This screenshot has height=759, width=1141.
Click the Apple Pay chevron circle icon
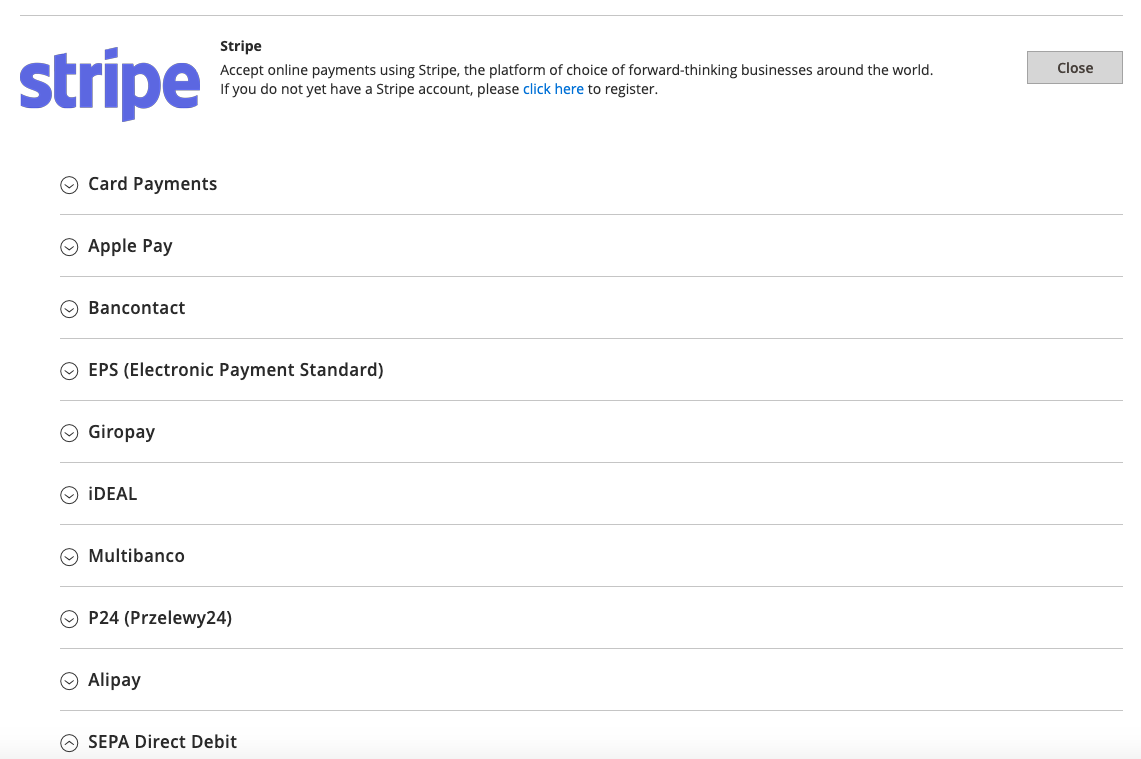tap(69, 247)
